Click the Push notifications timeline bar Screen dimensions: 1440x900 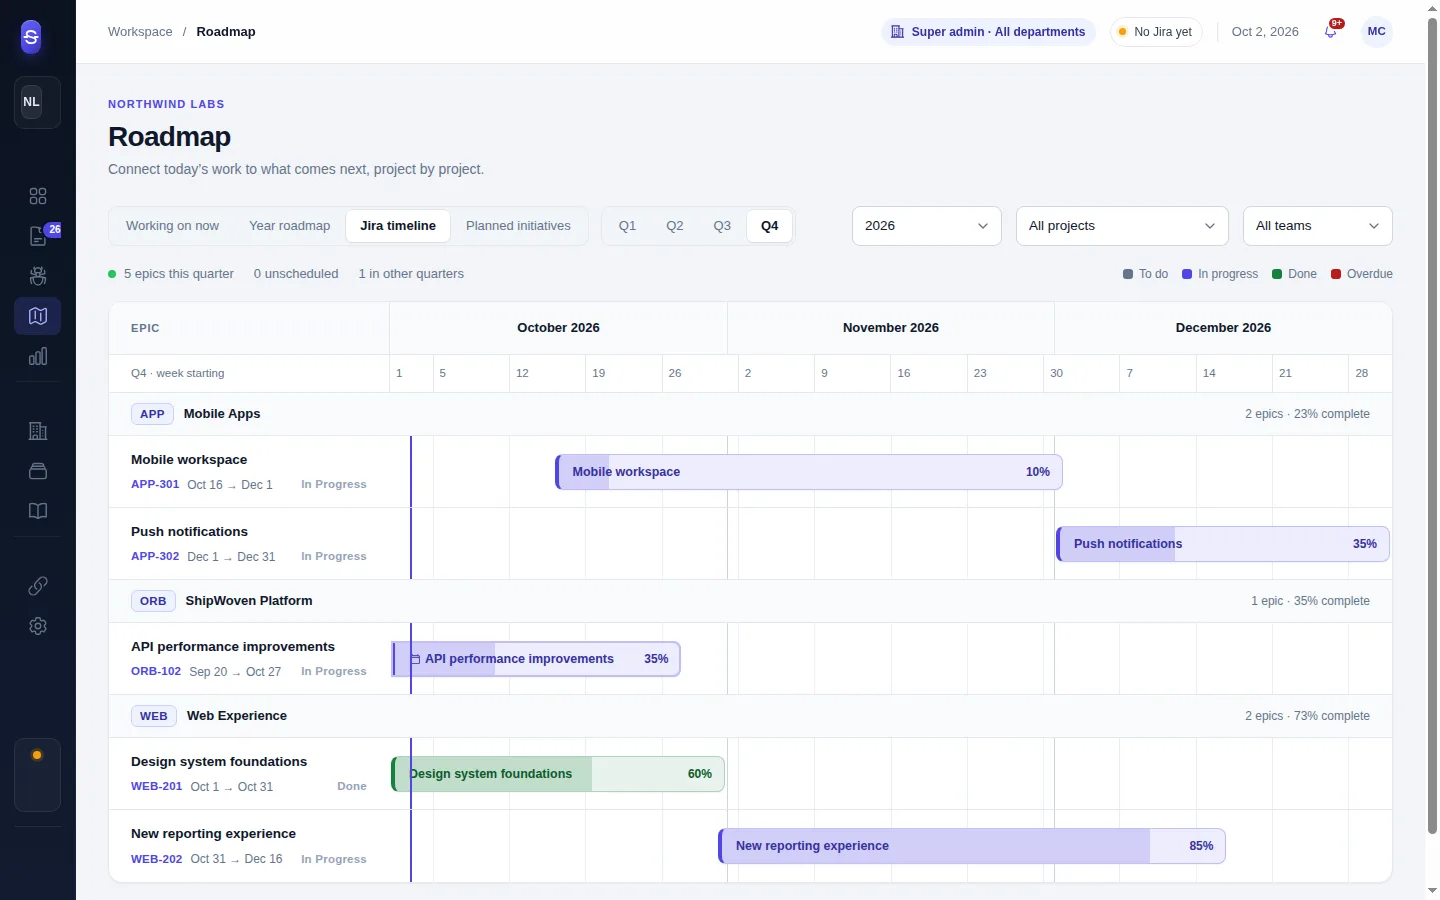[x=1223, y=544]
